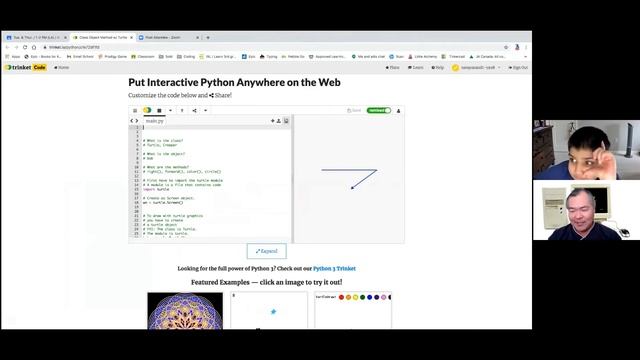The width and height of the screenshot is (640, 360).
Task: Switch to the Class Object Method browser tab
Action: [x=103, y=37]
